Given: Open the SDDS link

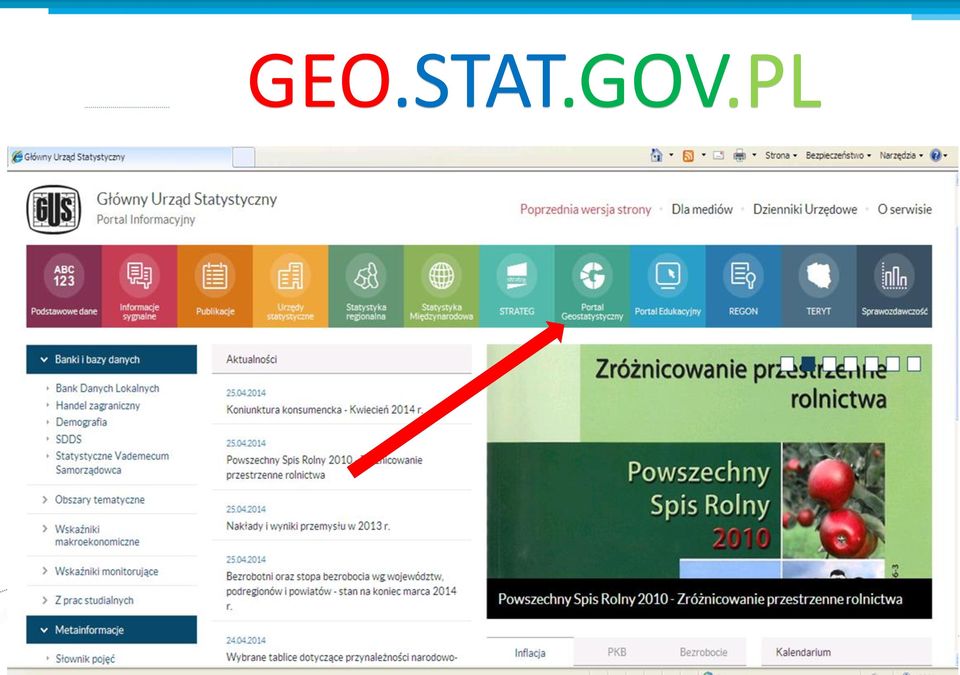Looking at the screenshot, I should (x=69, y=439).
